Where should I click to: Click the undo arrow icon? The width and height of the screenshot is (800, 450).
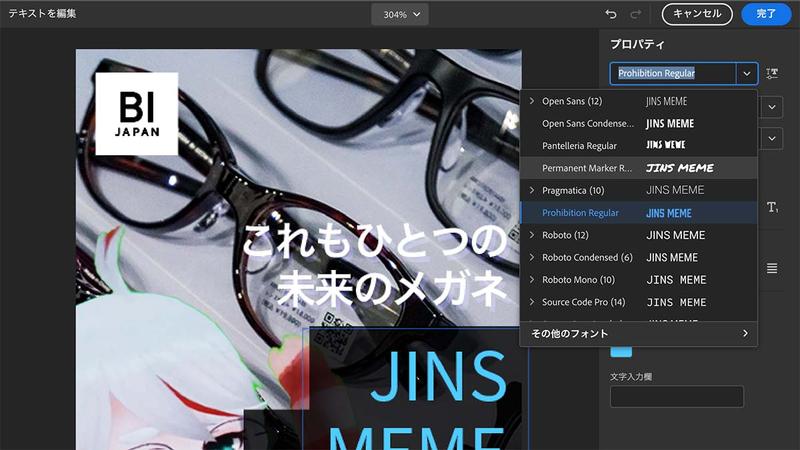tap(611, 14)
